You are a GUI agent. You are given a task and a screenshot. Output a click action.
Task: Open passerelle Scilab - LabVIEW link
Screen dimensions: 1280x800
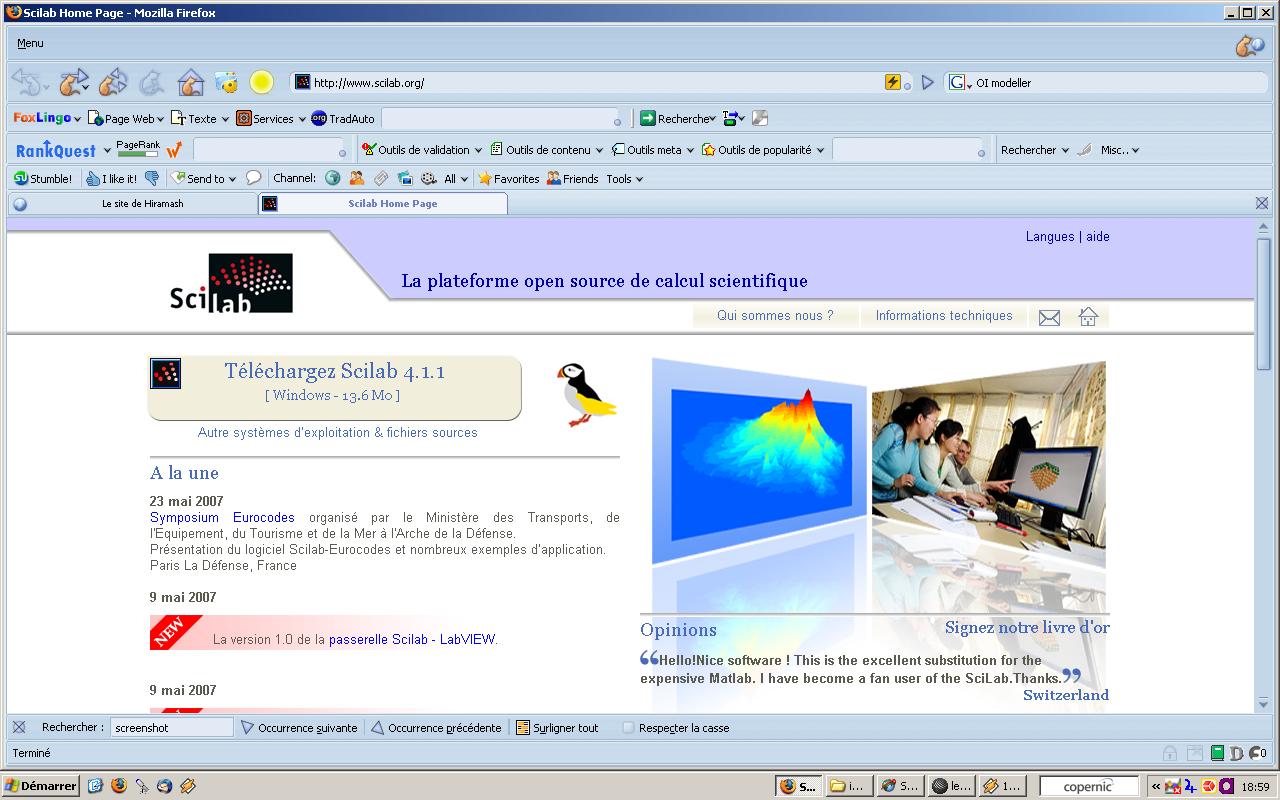coord(412,639)
